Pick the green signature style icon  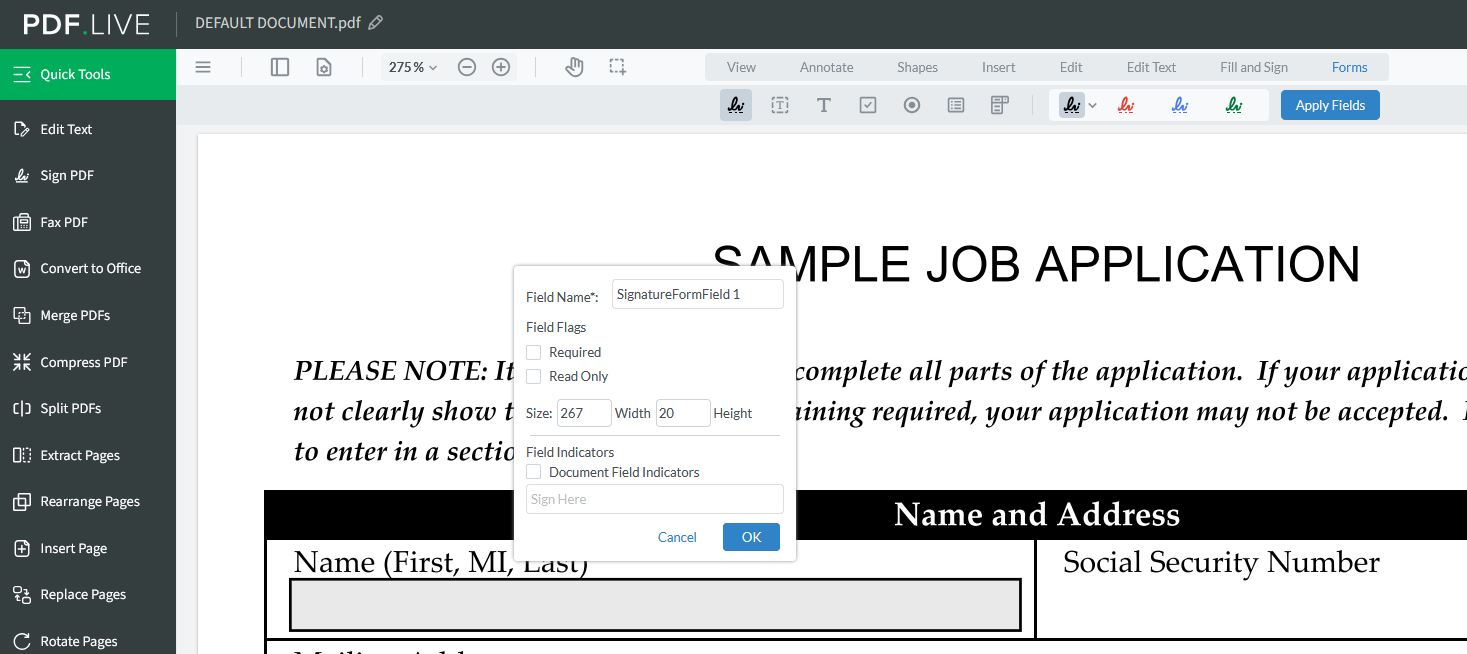click(1233, 104)
